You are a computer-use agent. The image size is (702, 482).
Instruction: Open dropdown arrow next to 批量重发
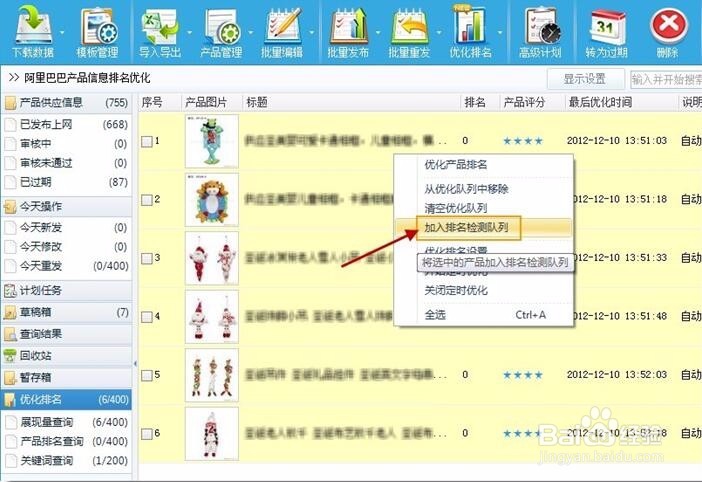pyautogui.click(x=439, y=32)
